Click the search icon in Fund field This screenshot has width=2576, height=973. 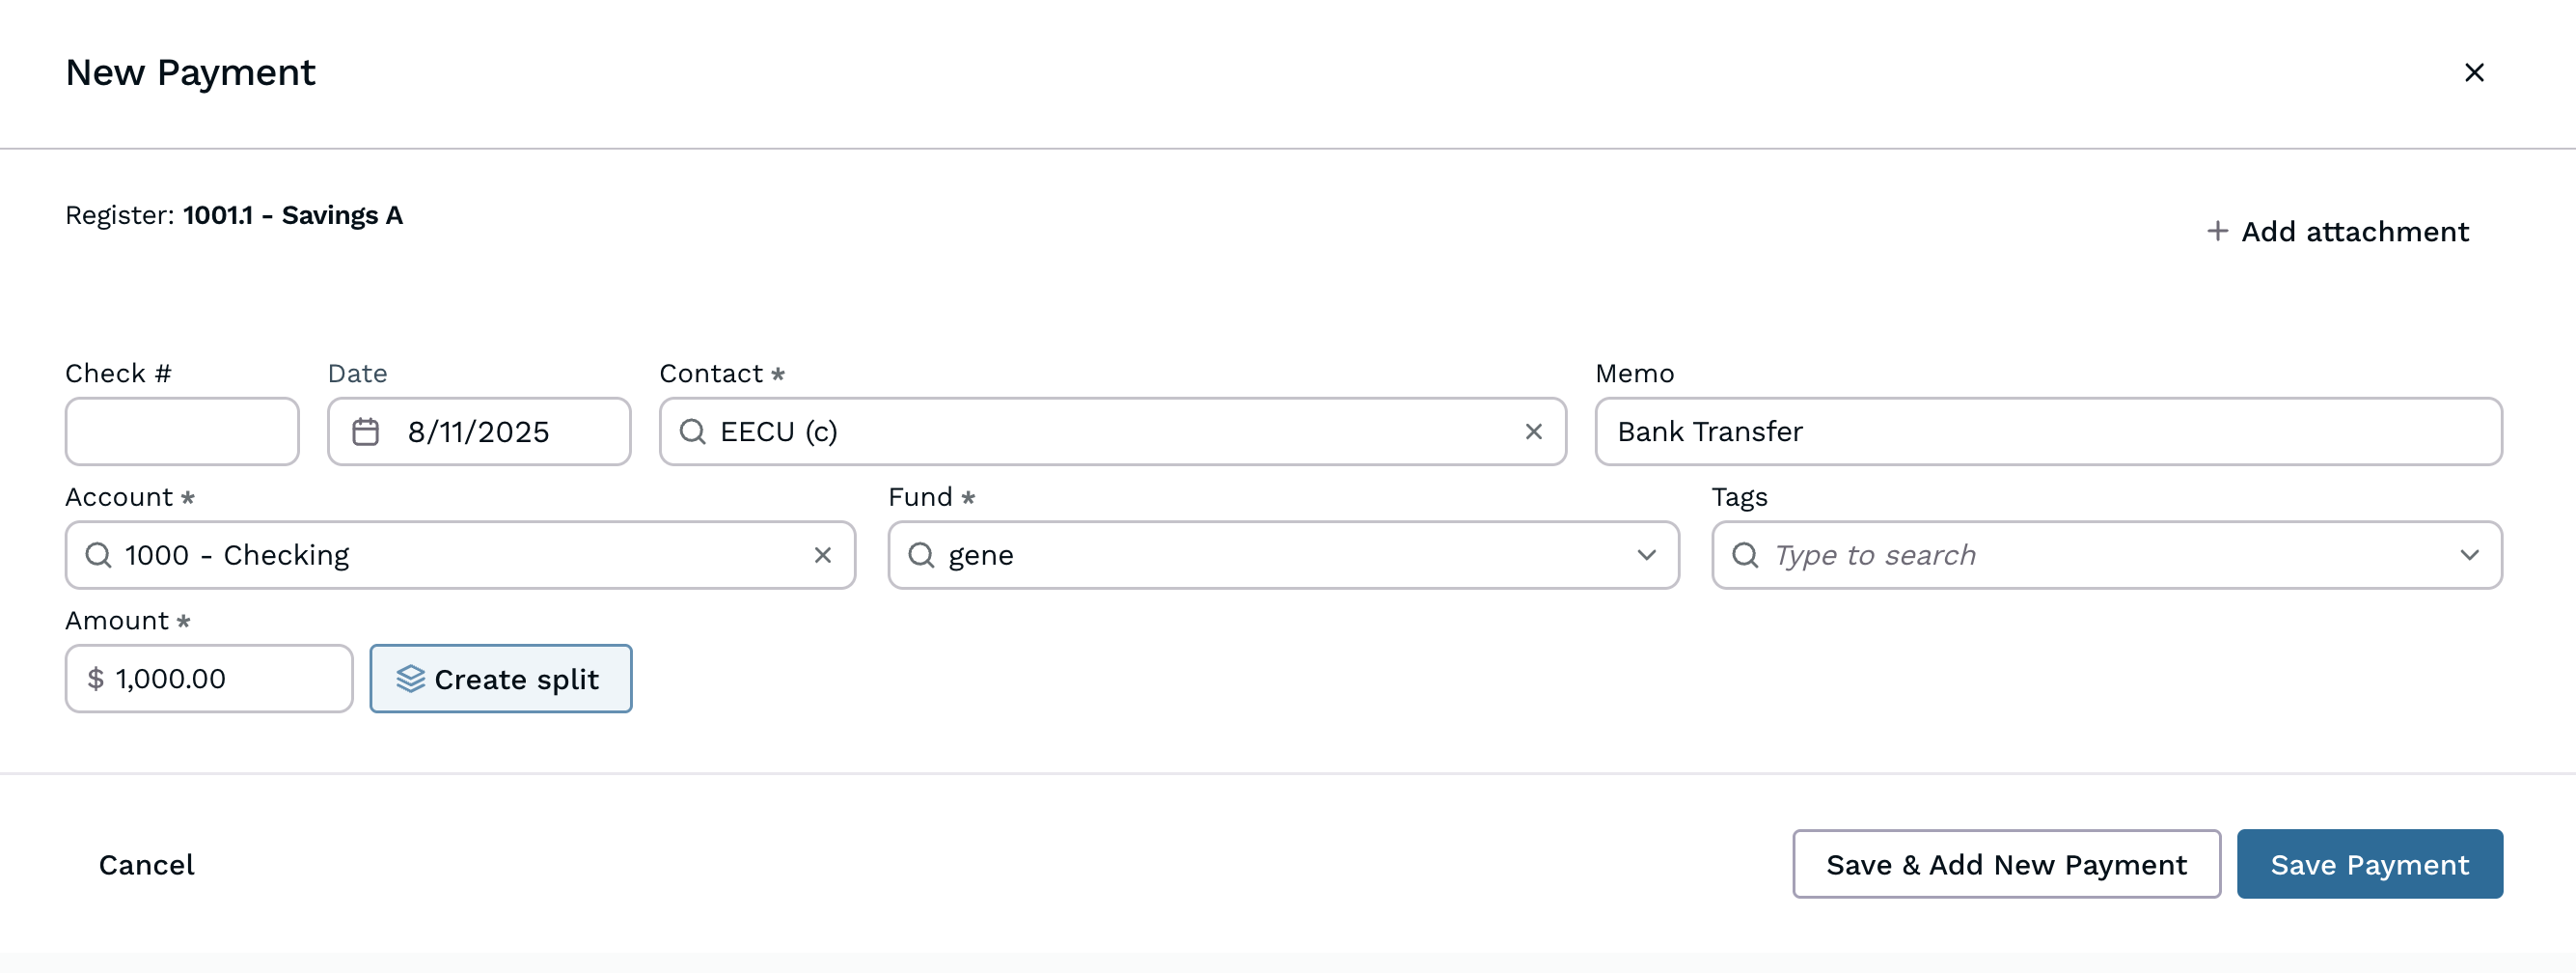tap(921, 555)
